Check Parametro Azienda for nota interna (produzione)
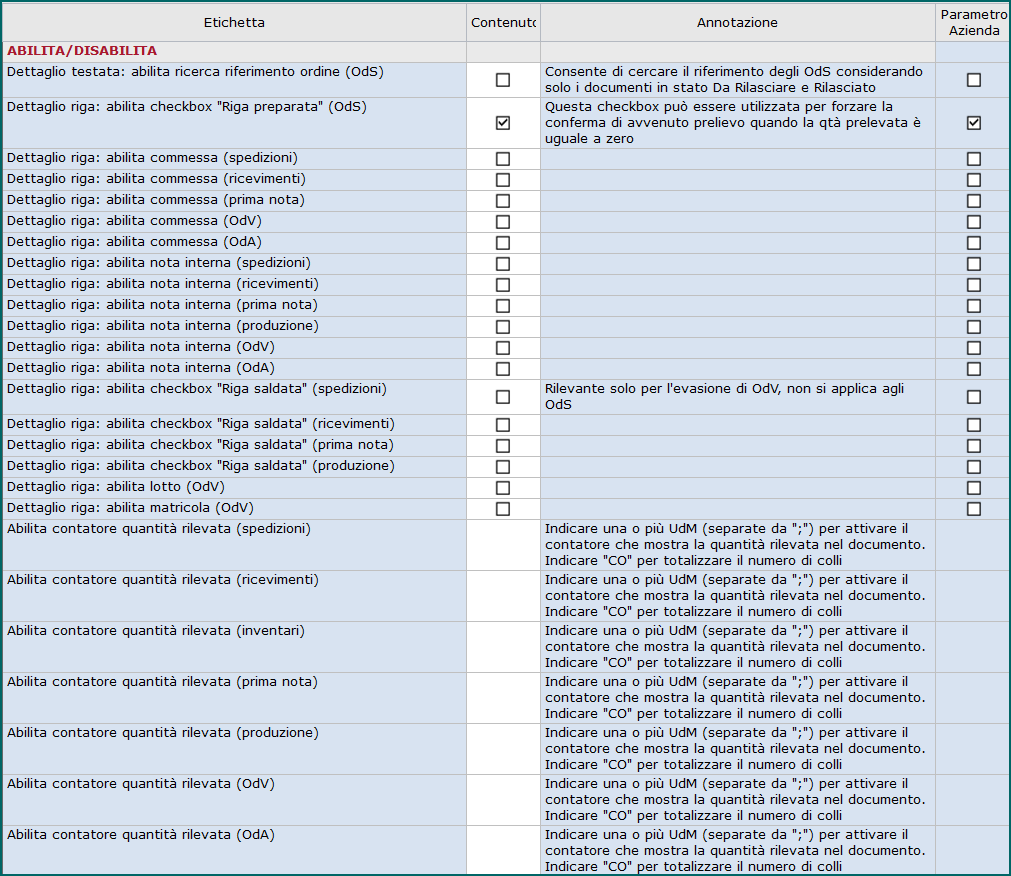The height and width of the screenshot is (876, 1011). [x=974, y=327]
